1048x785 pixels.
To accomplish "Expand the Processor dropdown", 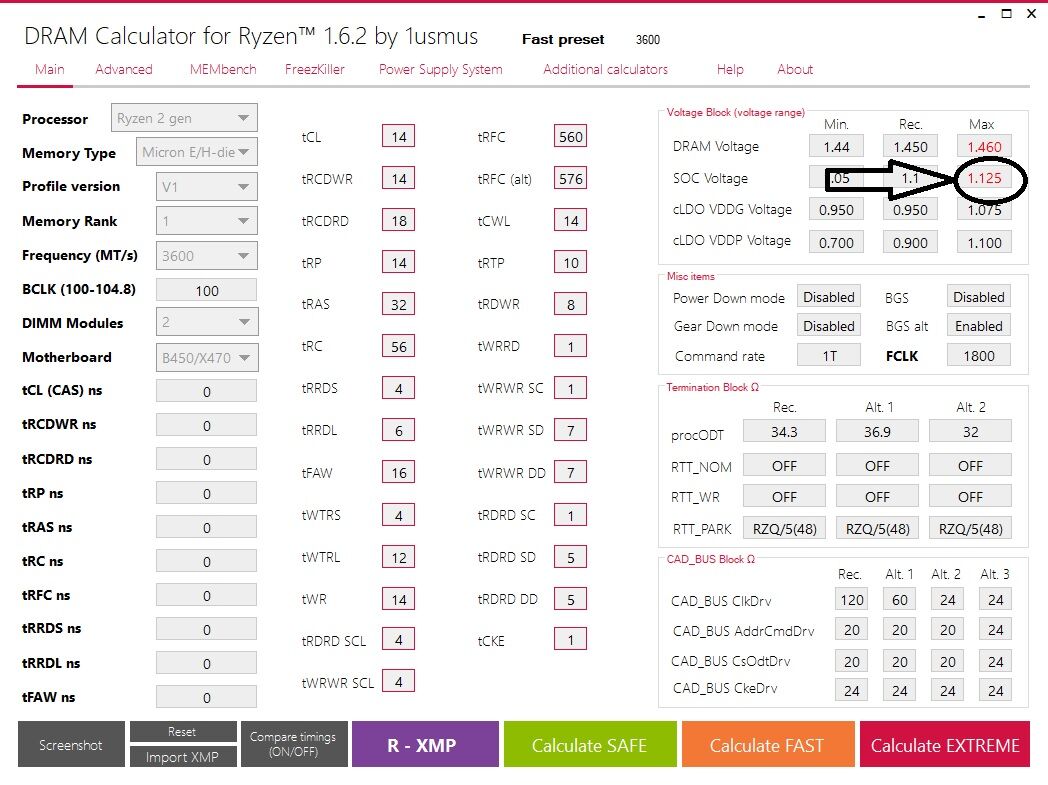I will [x=184, y=118].
